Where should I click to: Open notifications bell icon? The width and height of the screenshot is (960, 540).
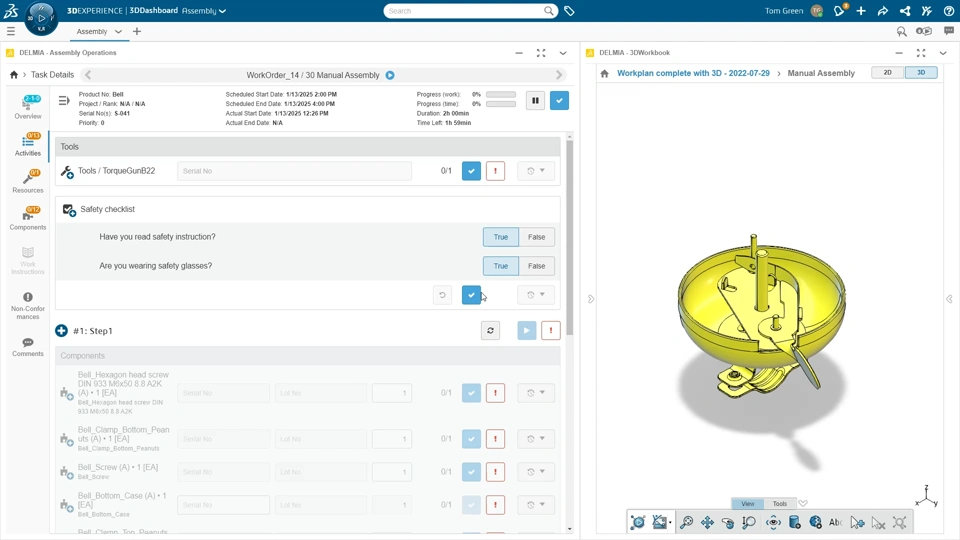(x=839, y=10)
